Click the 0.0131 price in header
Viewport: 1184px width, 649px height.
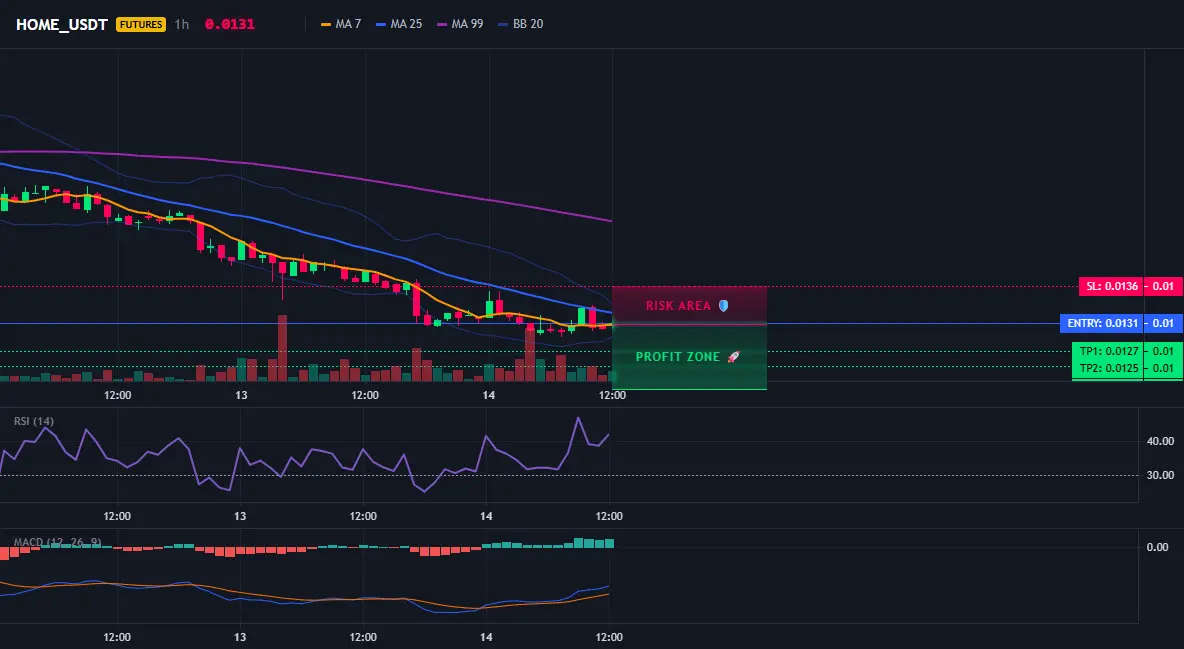(x=230, y=24)
